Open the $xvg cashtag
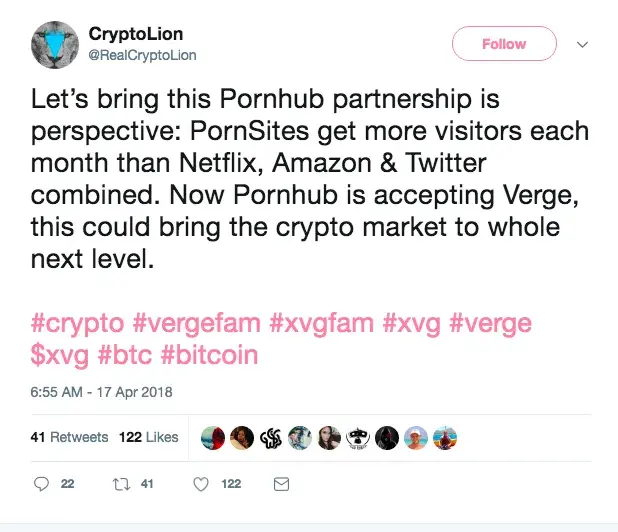 pyautogui.click(x=60, y=355)
